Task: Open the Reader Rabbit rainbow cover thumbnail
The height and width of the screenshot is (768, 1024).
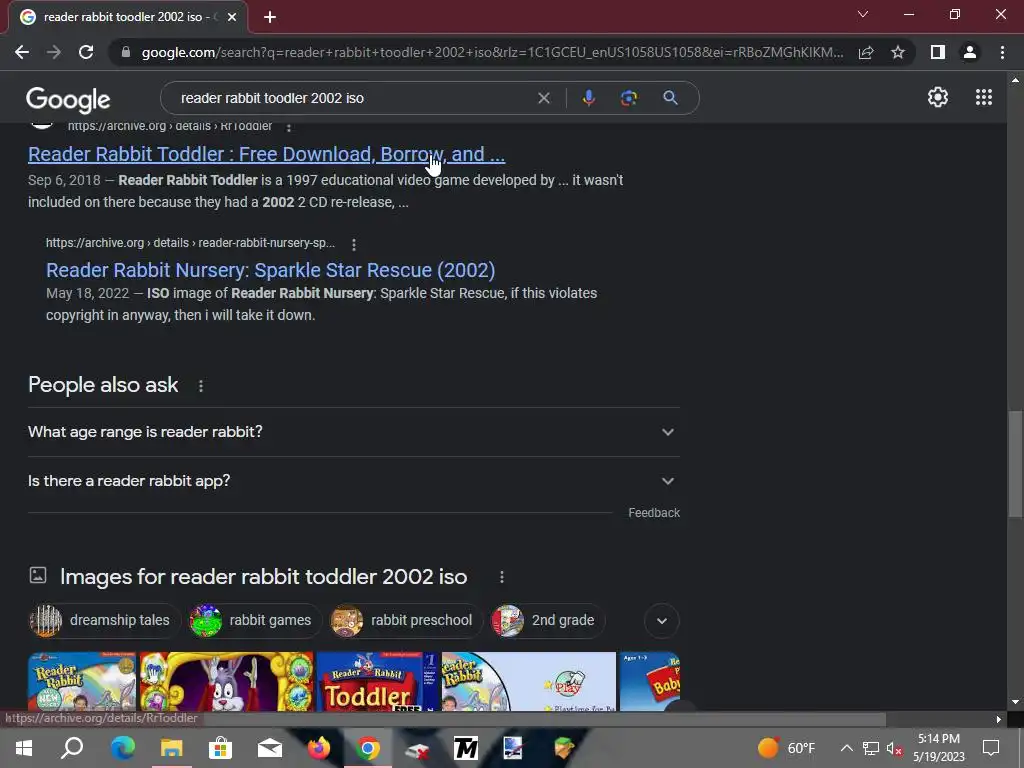Action: point(82,681)
